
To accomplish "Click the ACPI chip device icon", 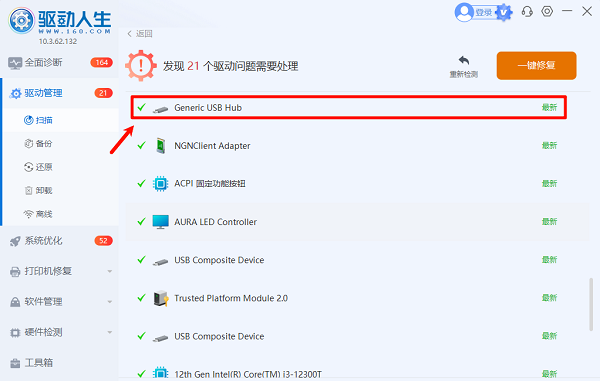I will click(x=161, y=184).
